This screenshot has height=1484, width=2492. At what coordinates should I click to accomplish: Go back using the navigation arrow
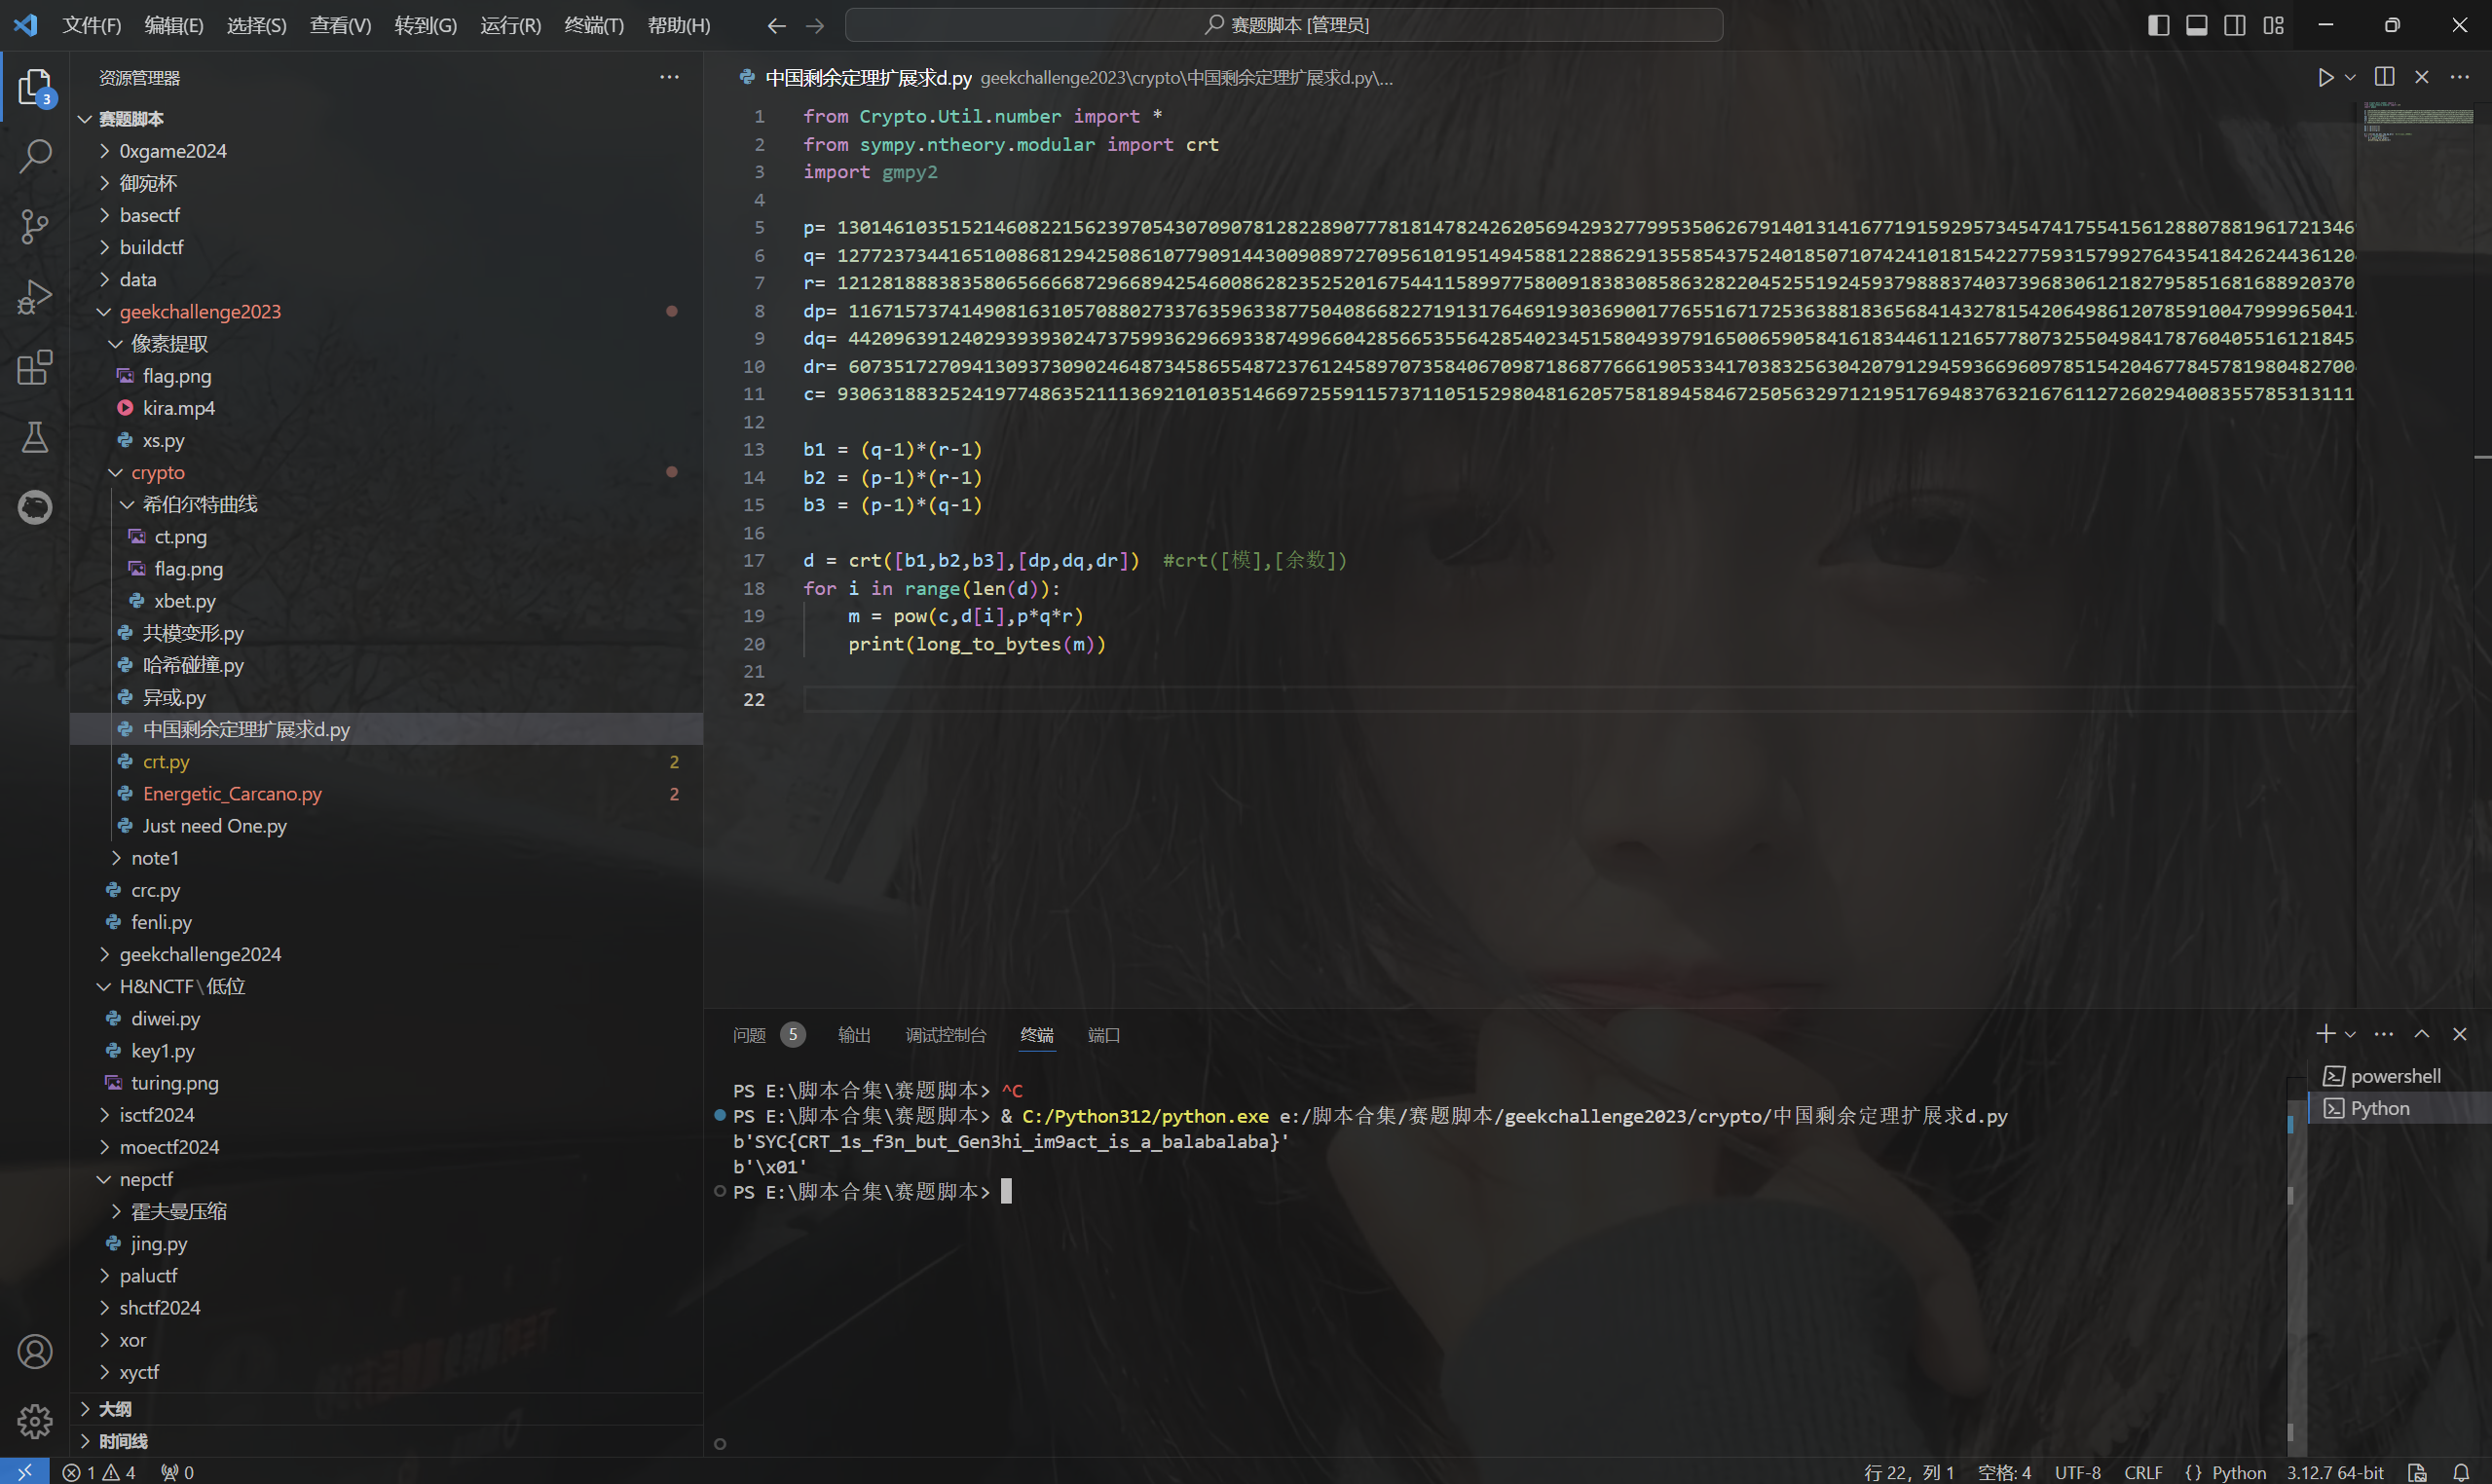pos(776,25)
